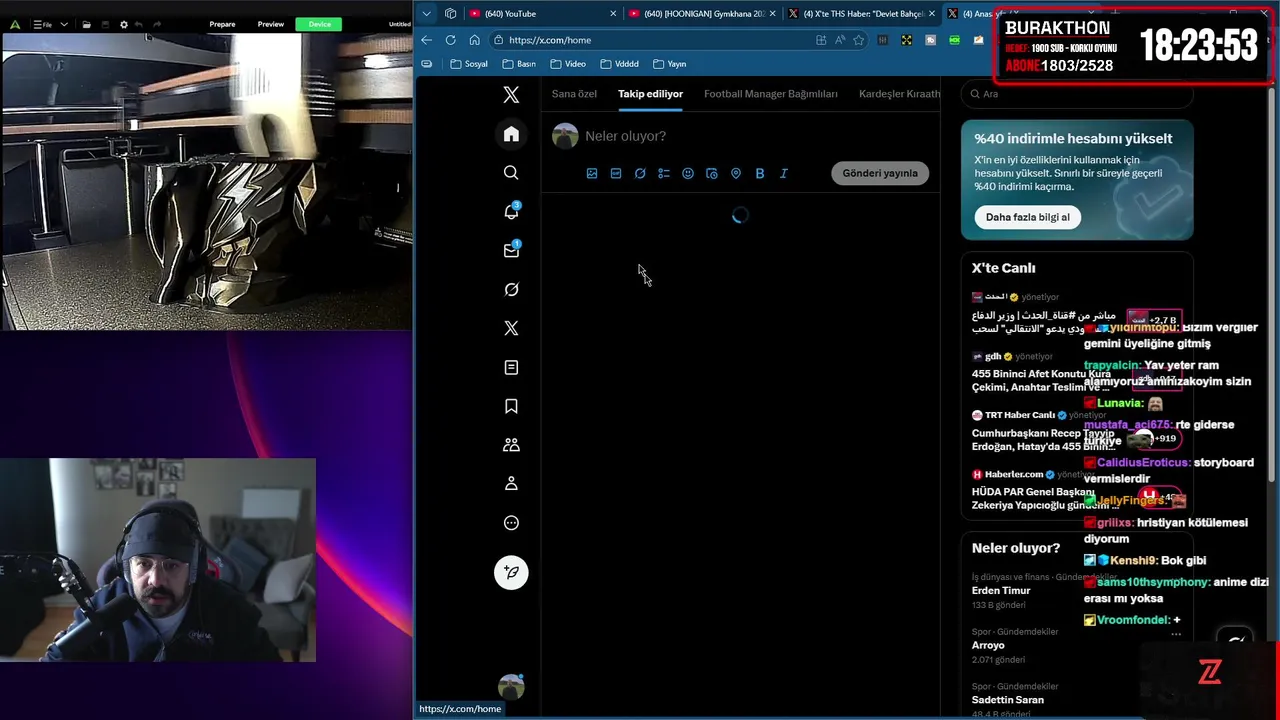Open the Erden Timur trending topic
The height and width of the screenshot is (720, 1280).
pyautogui.click(x=1001, y=590)
